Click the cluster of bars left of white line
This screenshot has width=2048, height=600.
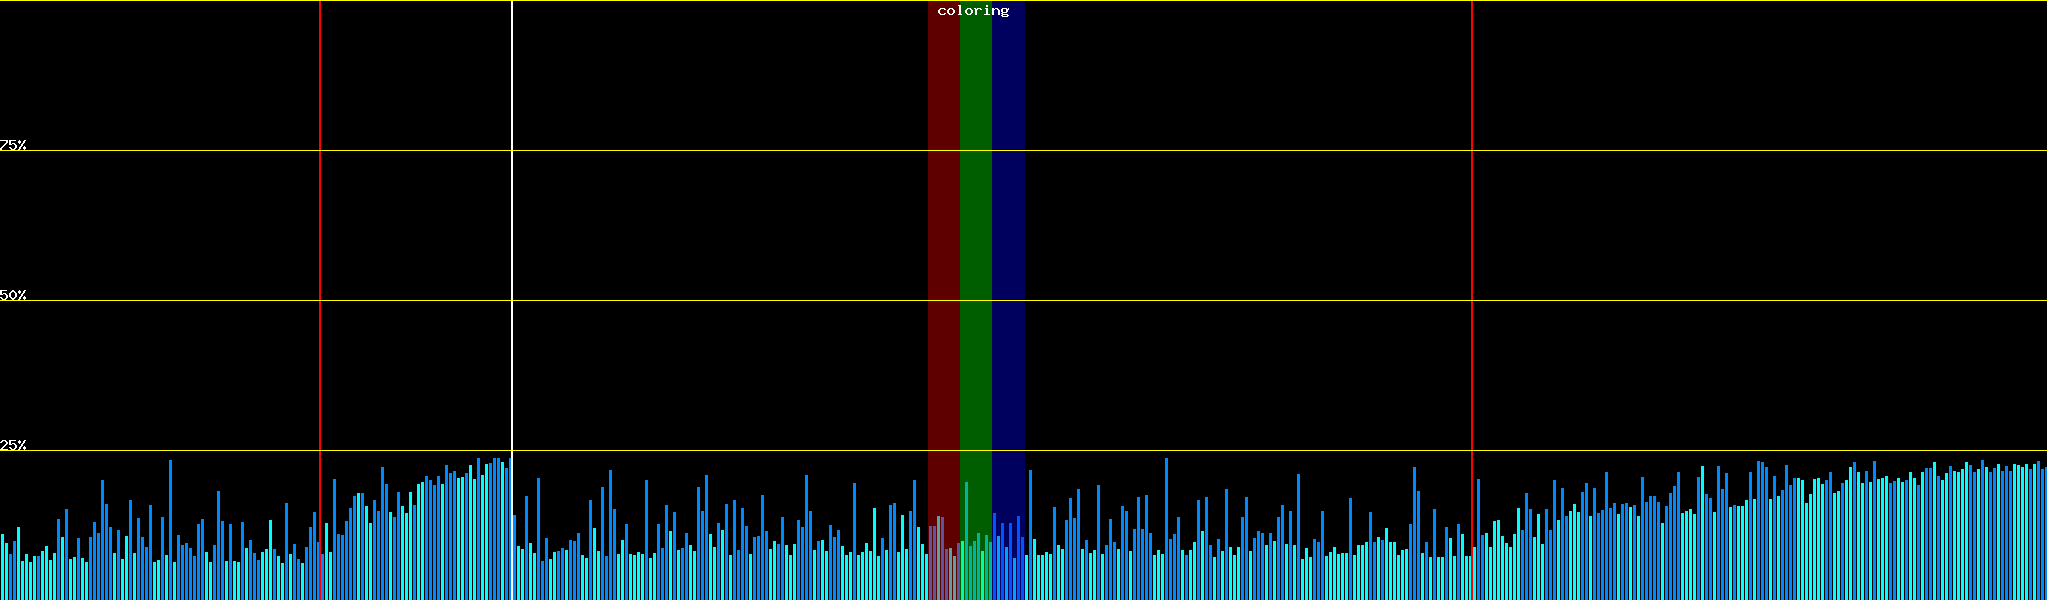click(x=470, y=530)
